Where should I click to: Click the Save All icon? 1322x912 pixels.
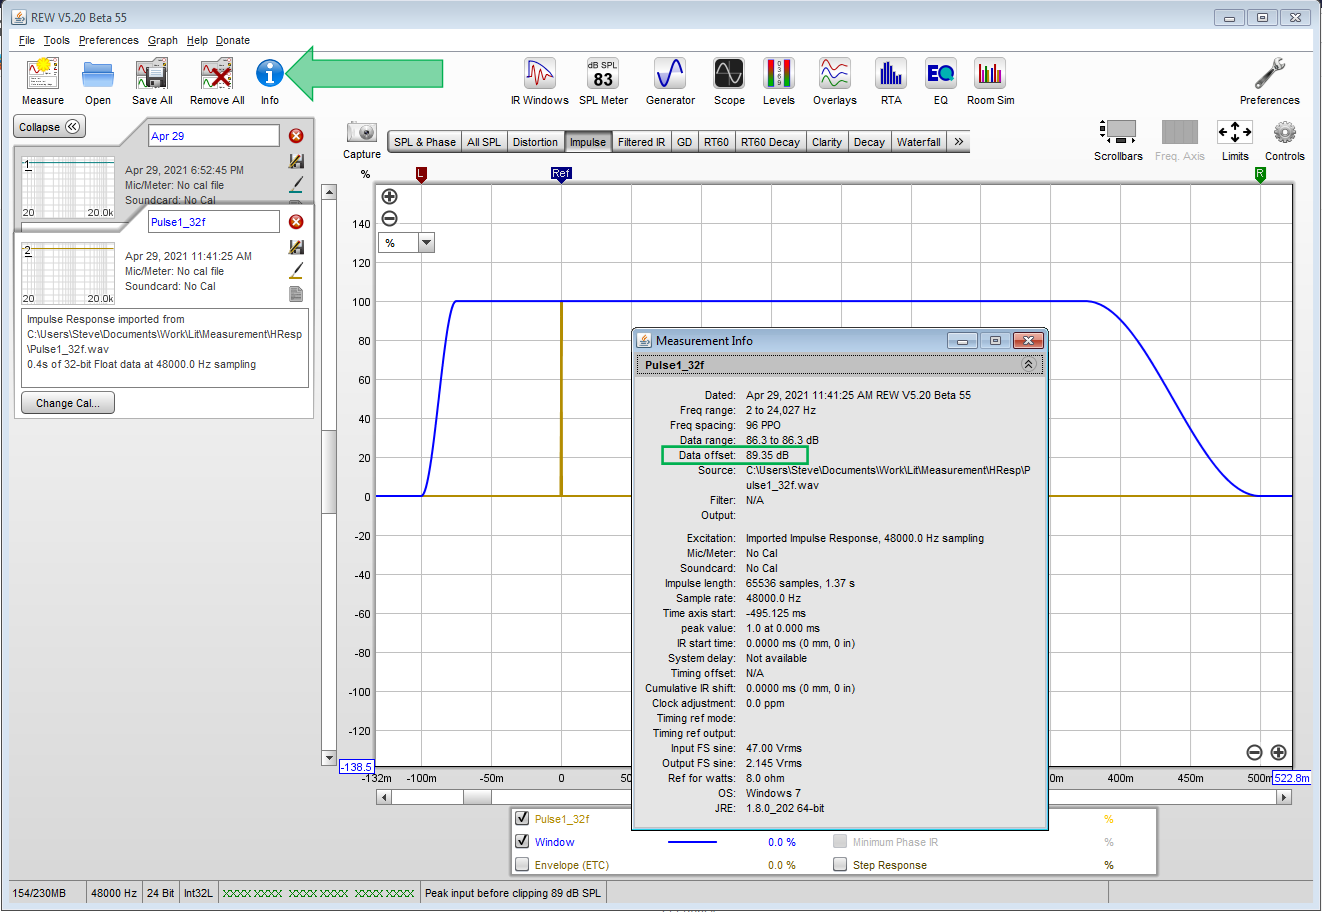click(152, 74)
